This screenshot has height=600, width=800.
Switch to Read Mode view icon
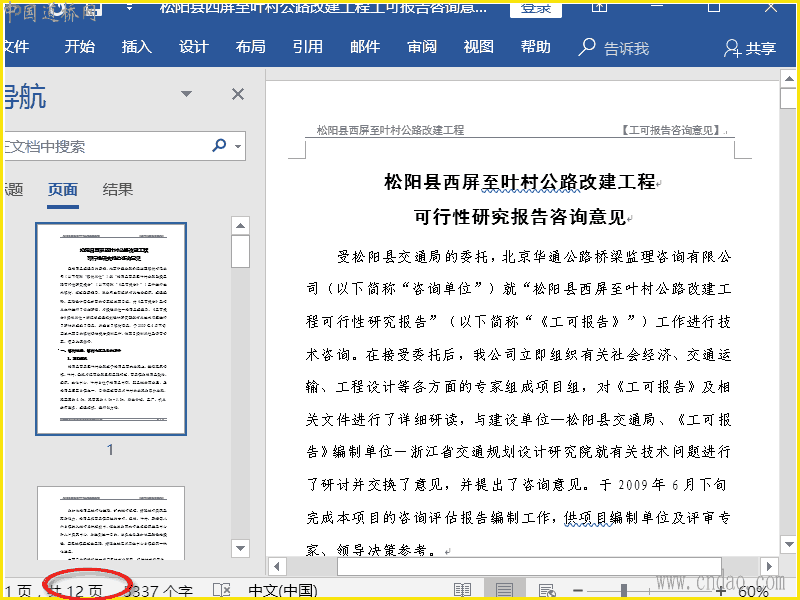(x=462, y=590)
